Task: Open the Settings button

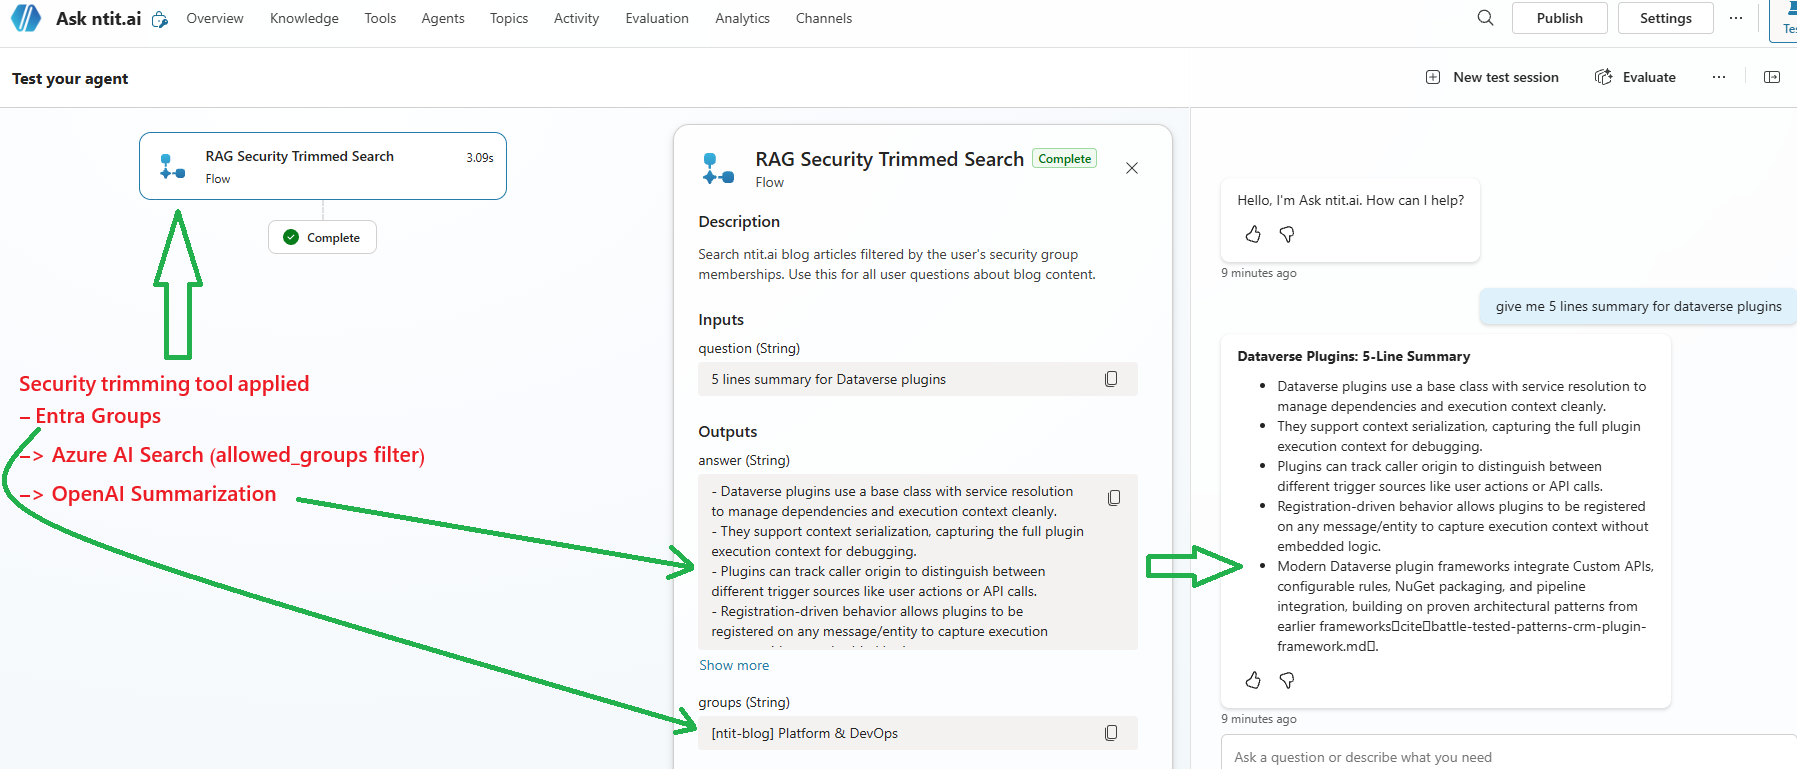Action: coord(1666,18)
